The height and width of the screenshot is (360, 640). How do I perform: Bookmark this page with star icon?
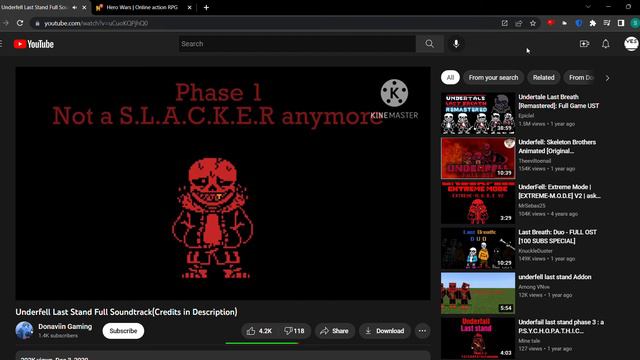533,23
